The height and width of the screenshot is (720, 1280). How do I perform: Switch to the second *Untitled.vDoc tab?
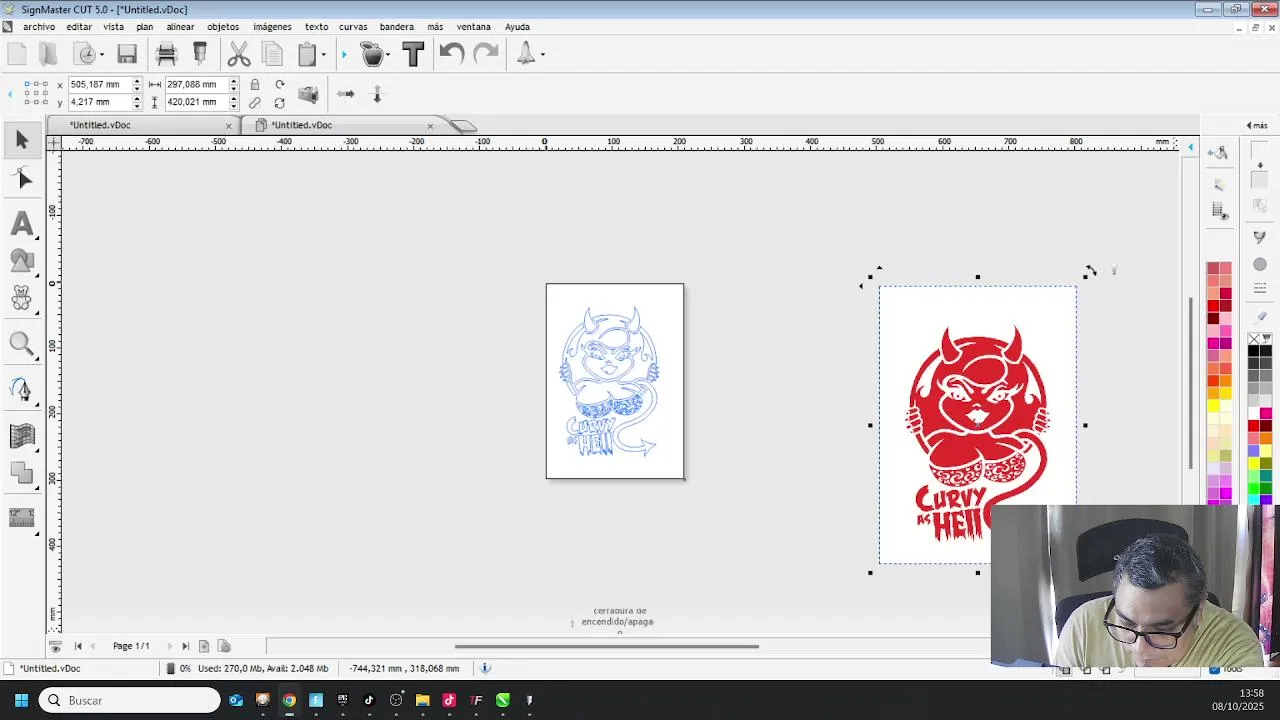pyautogui.click(x=344, y=125)
